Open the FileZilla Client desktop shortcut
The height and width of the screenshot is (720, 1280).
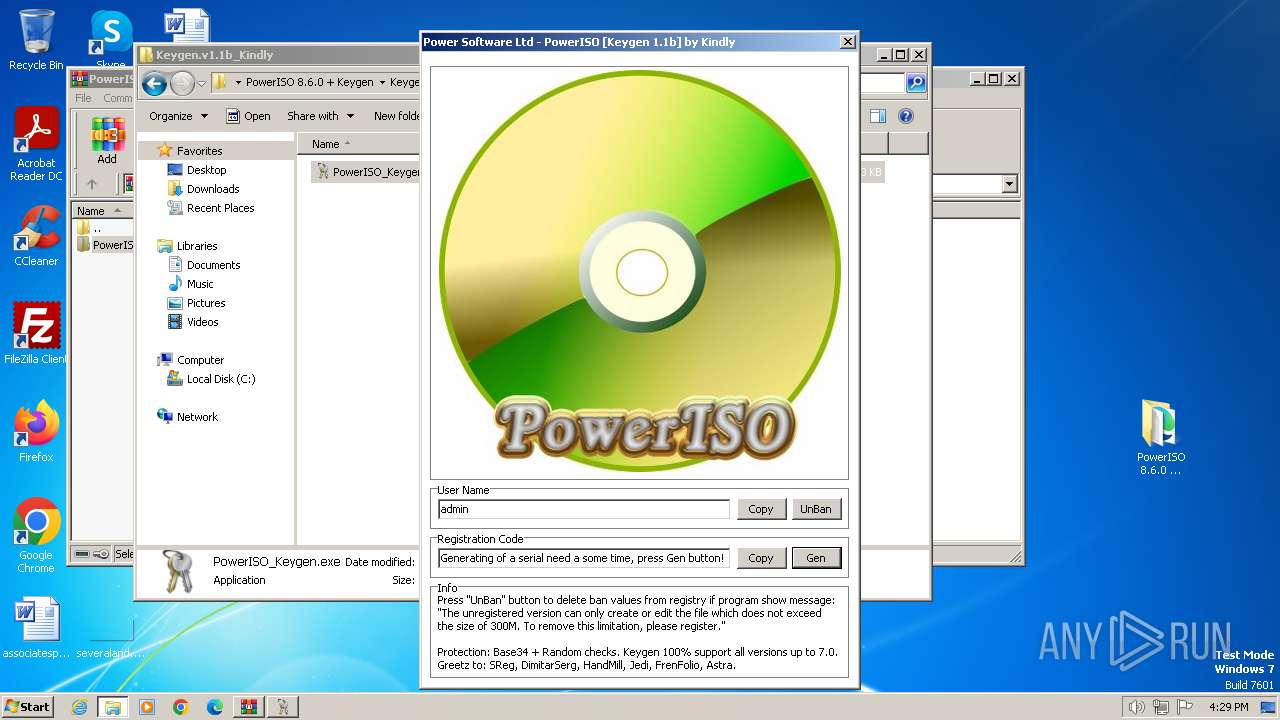point(36,334)
